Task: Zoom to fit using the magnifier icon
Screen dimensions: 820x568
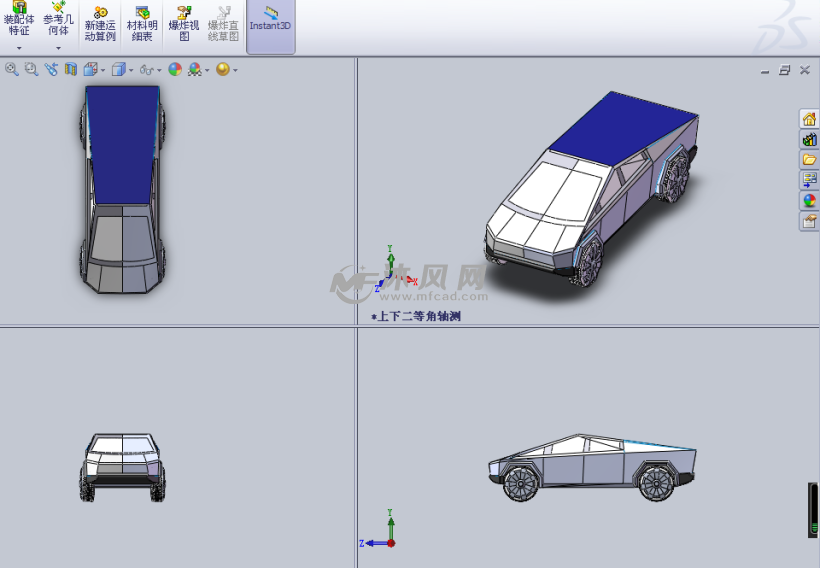Action: point(12,69)
